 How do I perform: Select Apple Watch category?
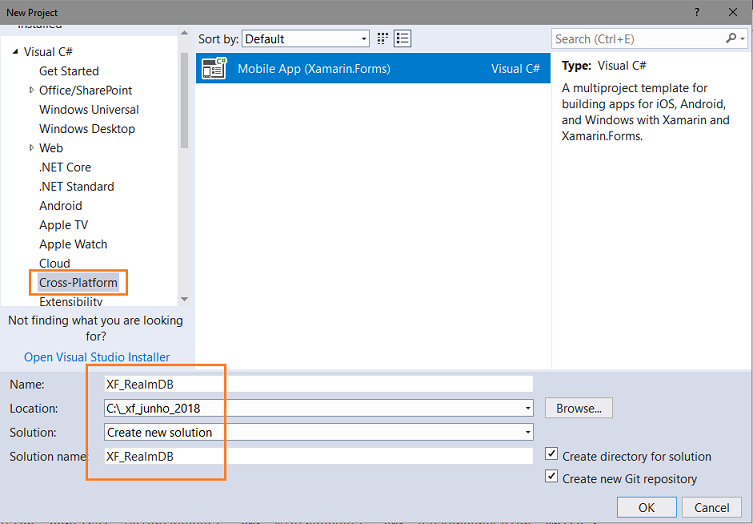pos(73,244)
